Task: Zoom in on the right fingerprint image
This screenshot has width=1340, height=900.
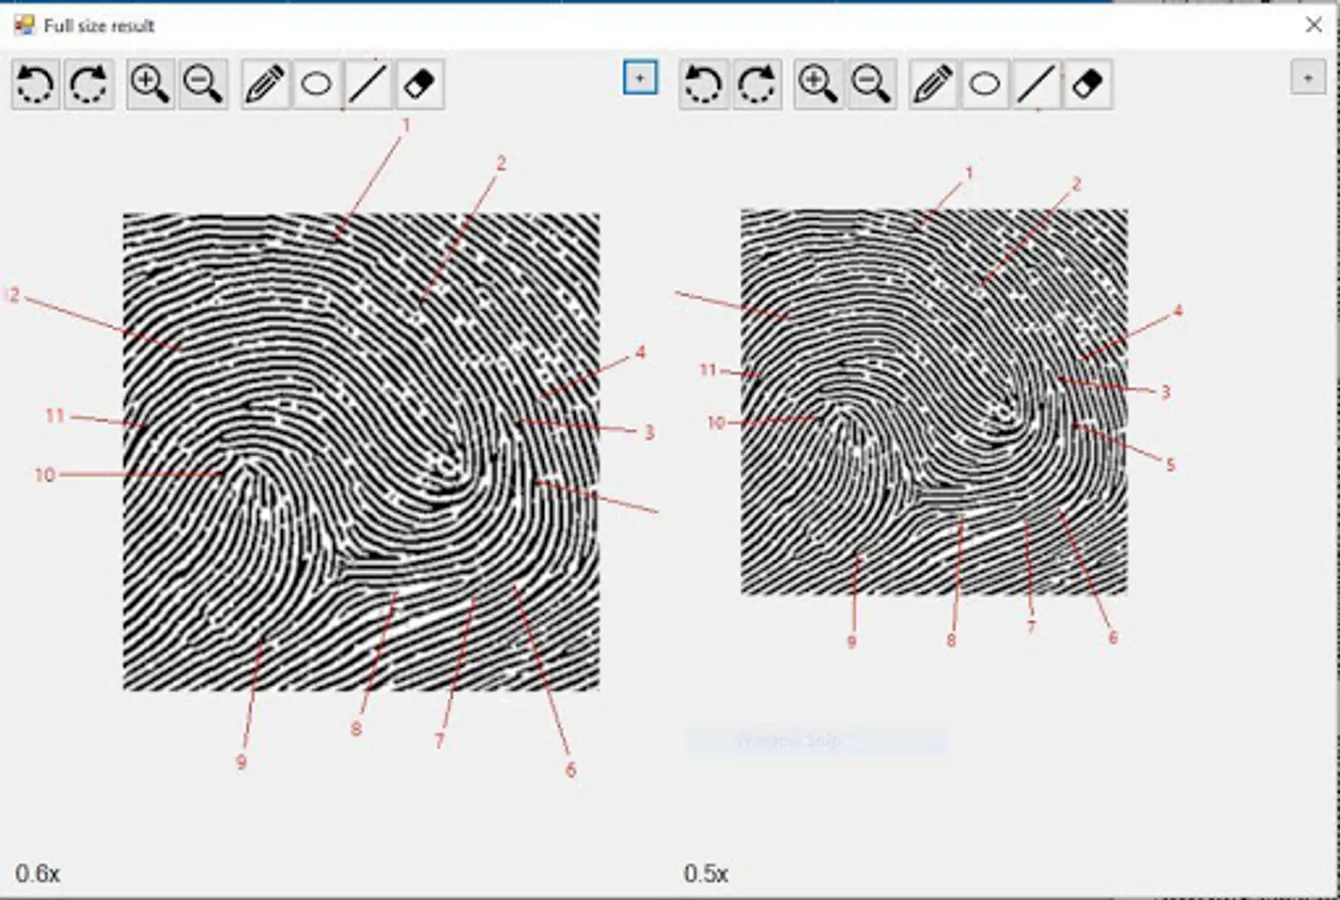Action: point(818,84)
